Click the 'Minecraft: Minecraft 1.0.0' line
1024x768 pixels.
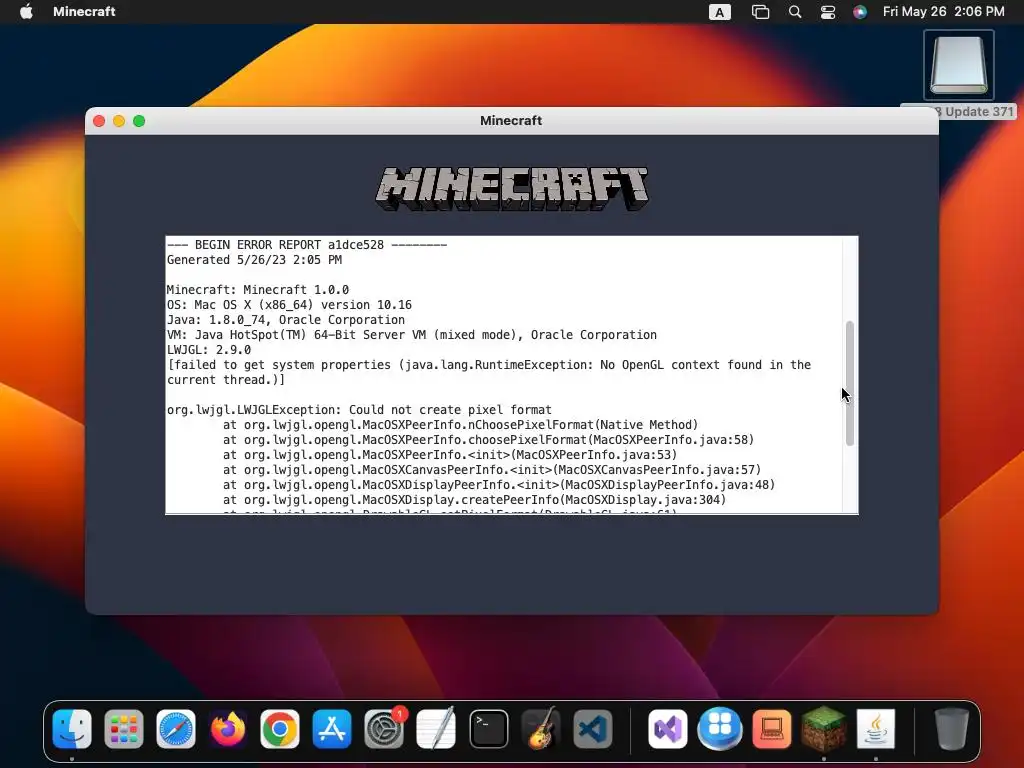click(258, 290)
